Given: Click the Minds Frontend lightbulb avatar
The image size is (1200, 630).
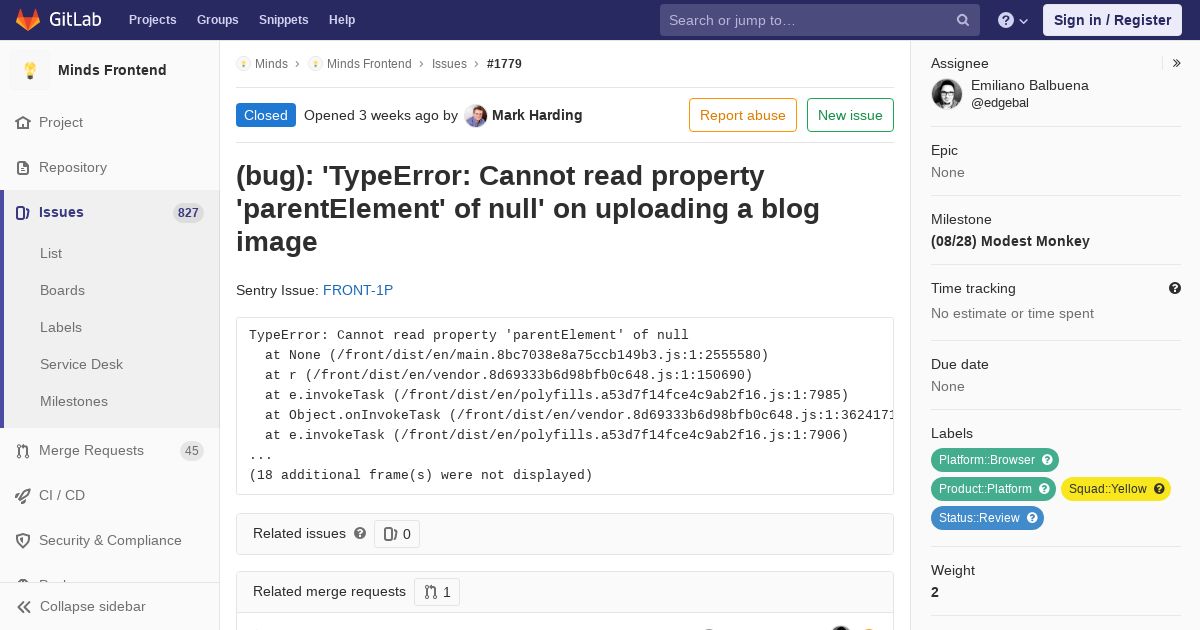Looking at the screenshot, I should [x=30, y=70].
